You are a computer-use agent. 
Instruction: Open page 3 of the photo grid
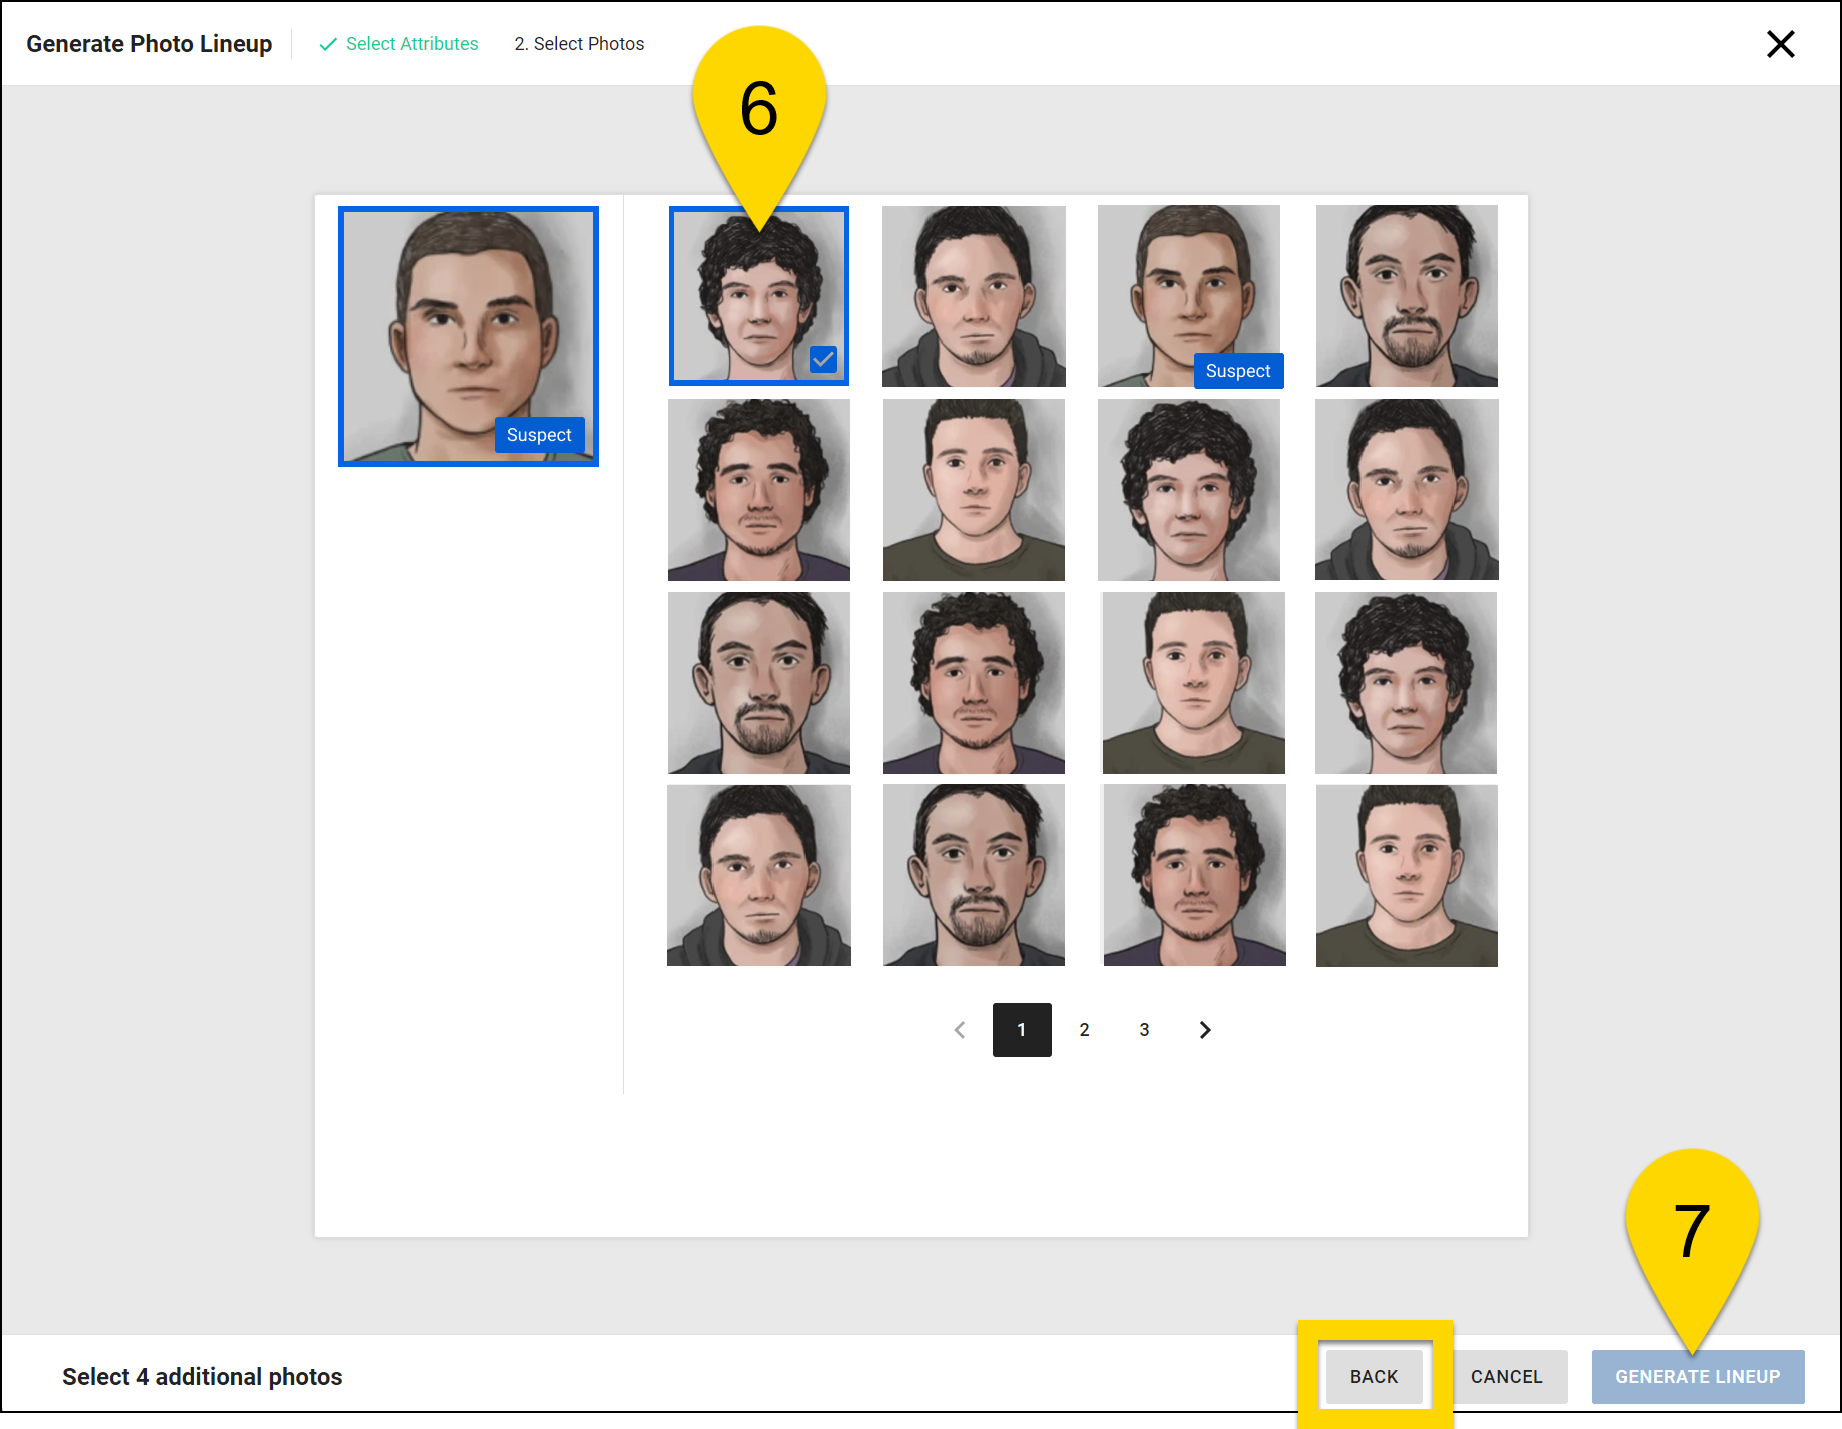click(x=1144, y=1029)
